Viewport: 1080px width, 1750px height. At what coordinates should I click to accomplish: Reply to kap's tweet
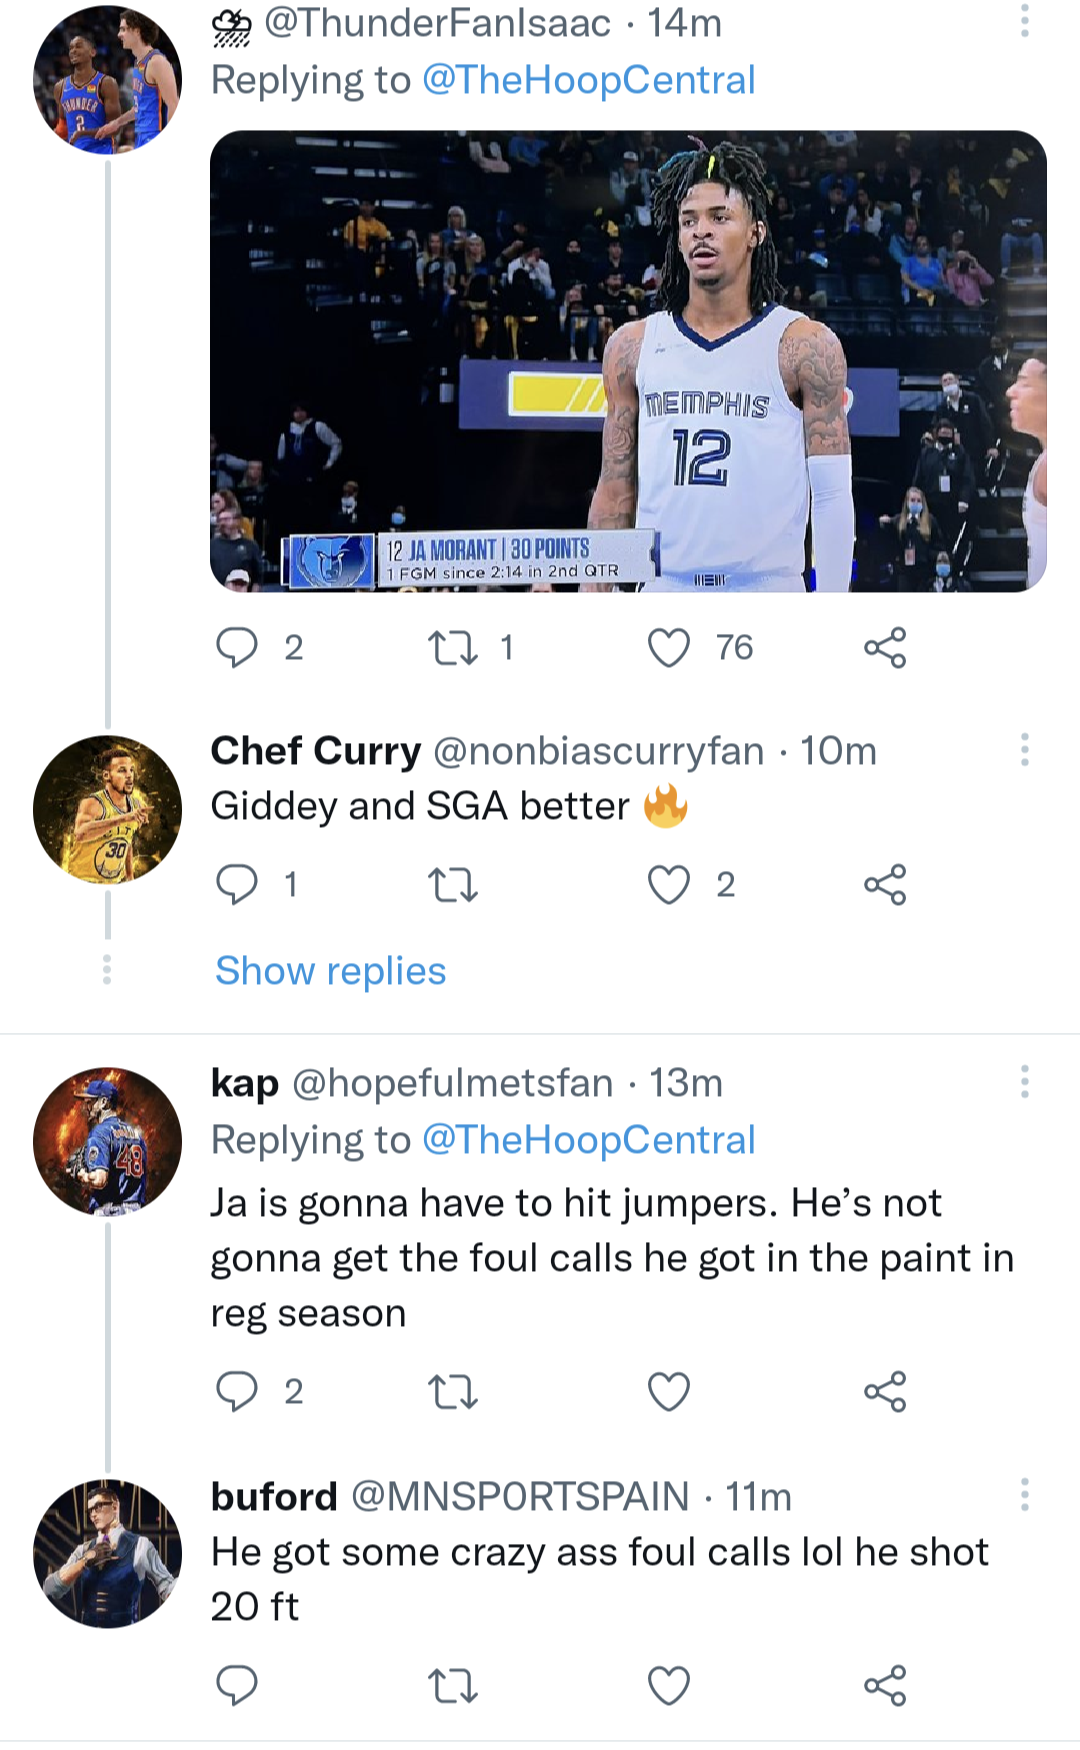click(237, 1391)
